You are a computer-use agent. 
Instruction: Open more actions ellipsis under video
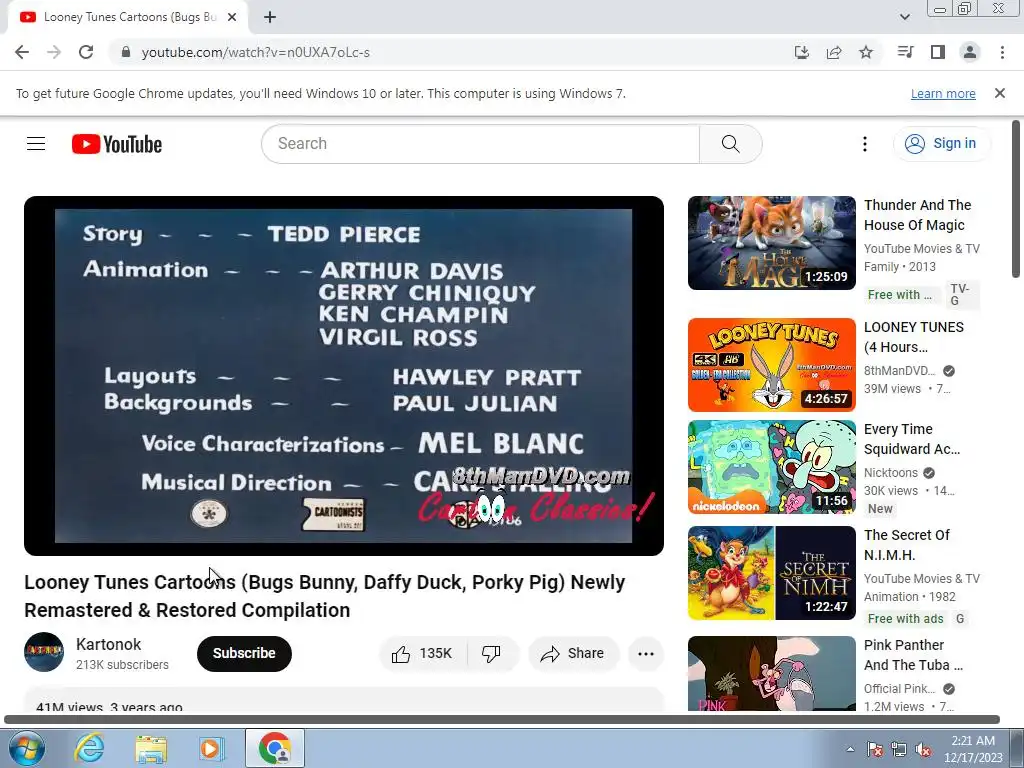click(646, 654)
